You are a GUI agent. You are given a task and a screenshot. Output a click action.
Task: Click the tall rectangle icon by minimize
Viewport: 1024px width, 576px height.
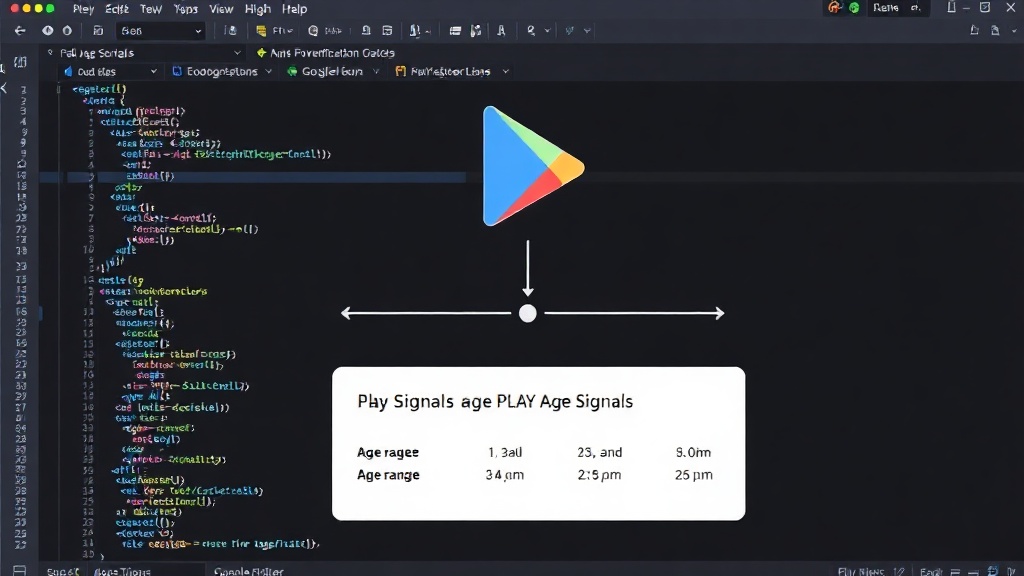point(952,7)
